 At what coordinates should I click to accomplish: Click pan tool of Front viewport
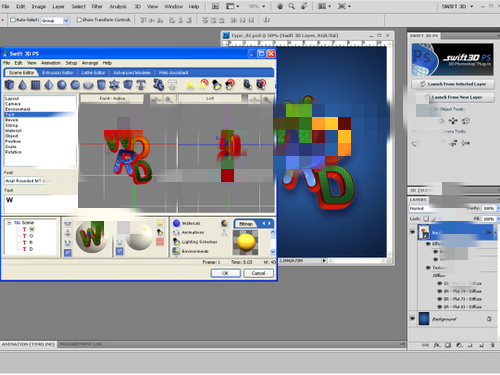[156, 99]
